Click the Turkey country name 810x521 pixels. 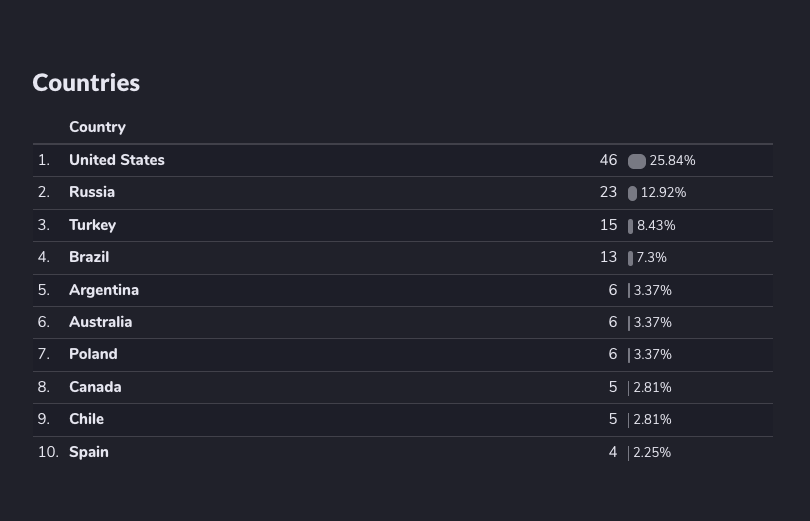click(x=92, y=225)
